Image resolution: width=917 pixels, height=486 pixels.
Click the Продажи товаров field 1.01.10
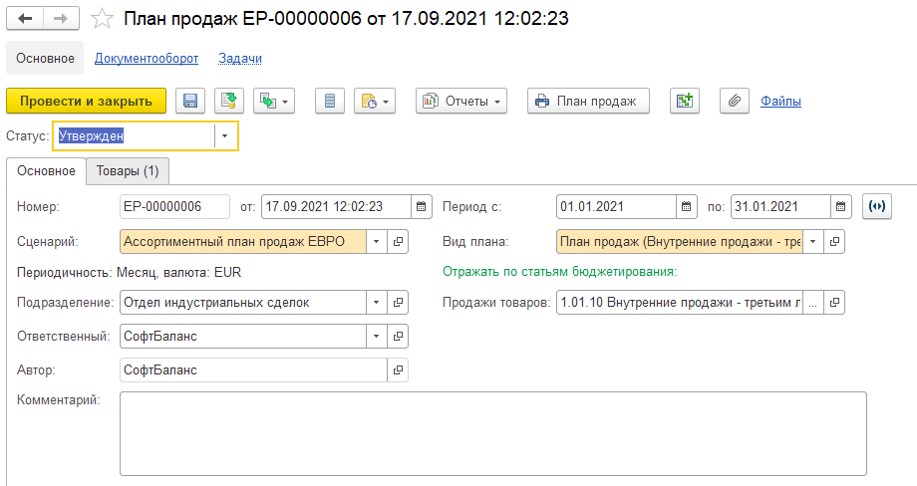tap(680, 302)
